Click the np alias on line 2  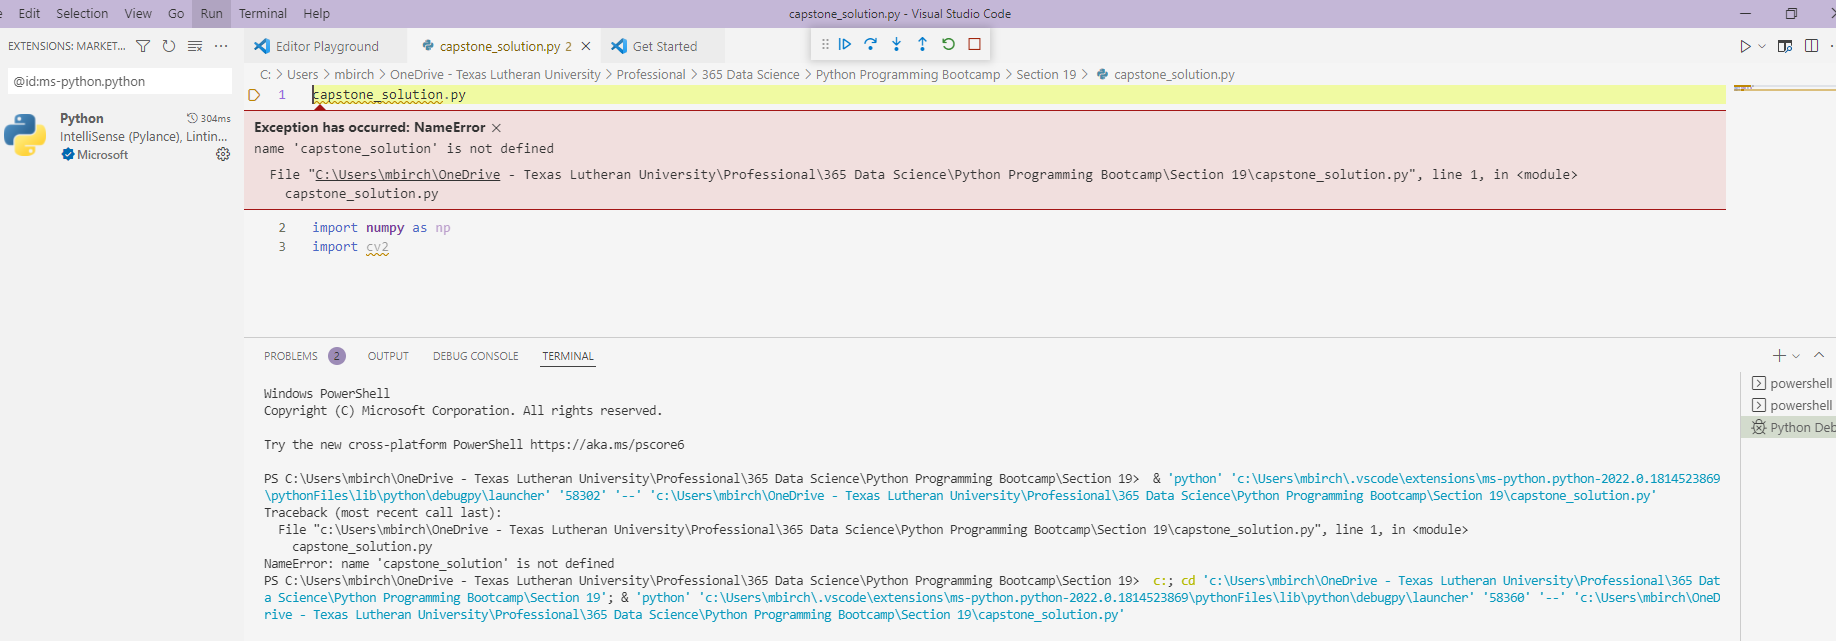pyautogui.click(x=443, y=228)
